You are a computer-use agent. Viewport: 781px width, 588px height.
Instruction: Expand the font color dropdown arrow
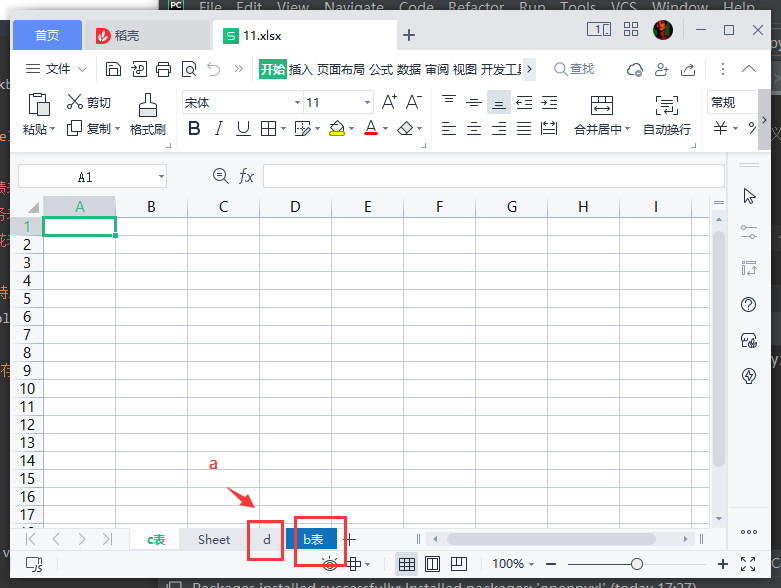(x=386, y=129)
